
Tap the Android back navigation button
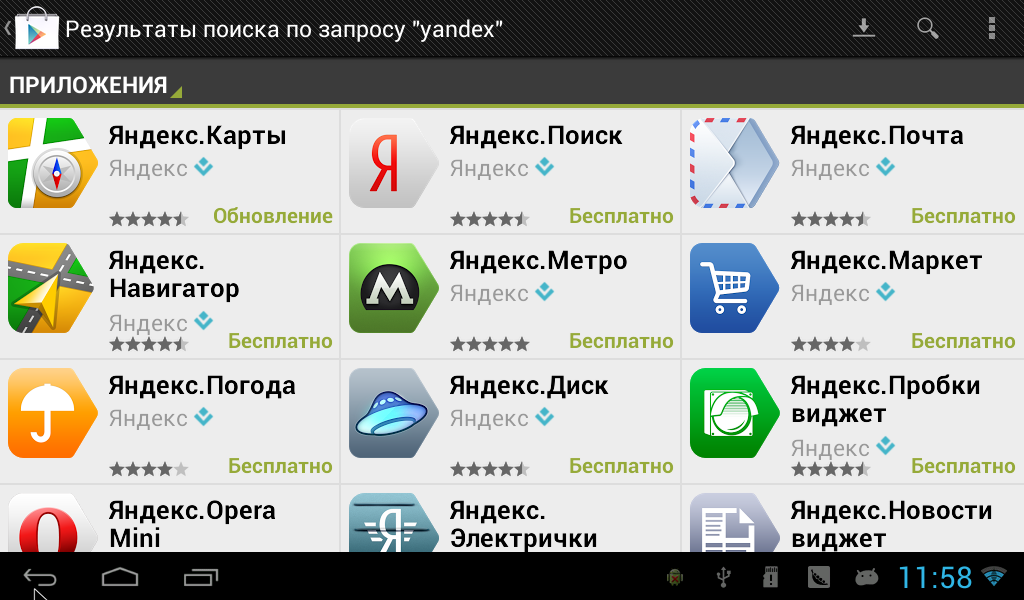coord(40,577)
